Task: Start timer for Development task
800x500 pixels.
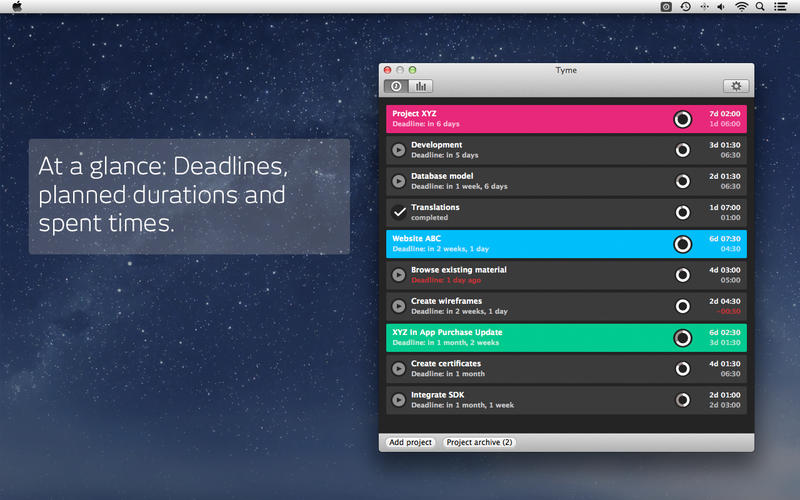Action: [x=398, y=150]
